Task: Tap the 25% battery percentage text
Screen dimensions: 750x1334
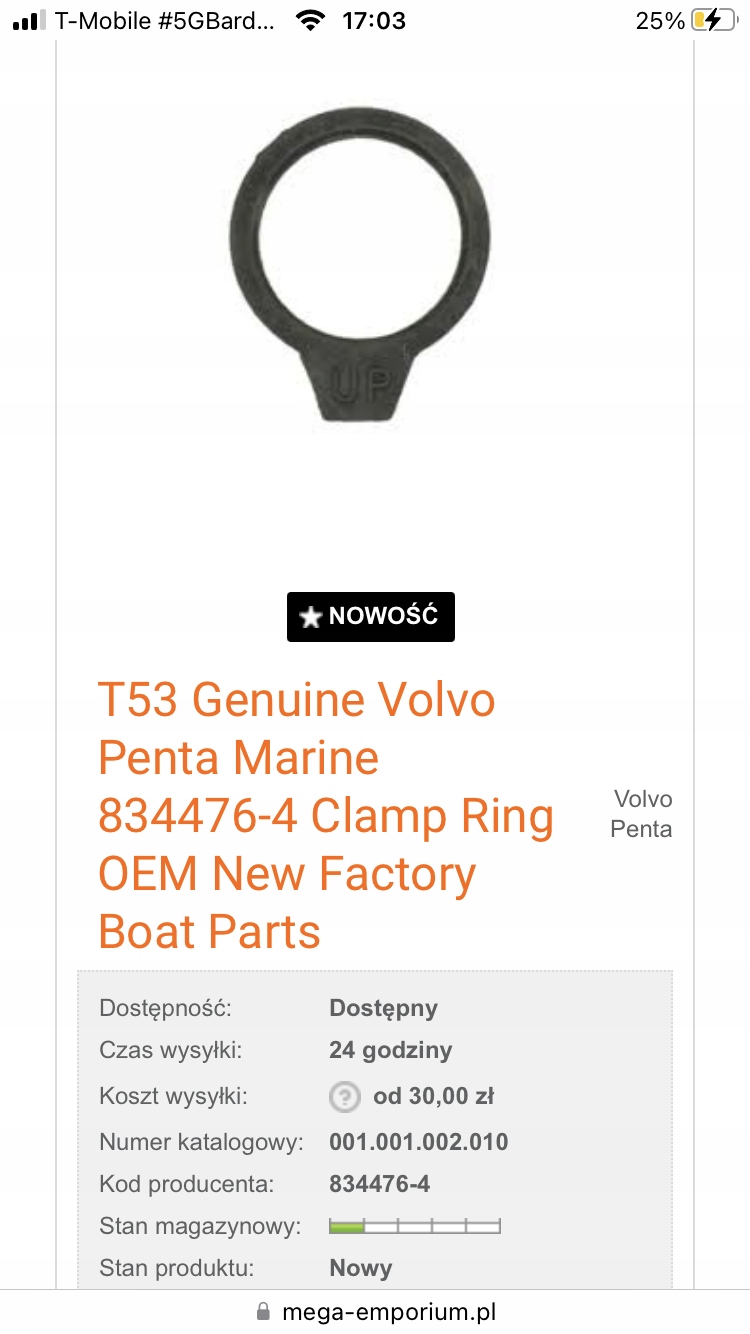Action: [x=660, y=20]
